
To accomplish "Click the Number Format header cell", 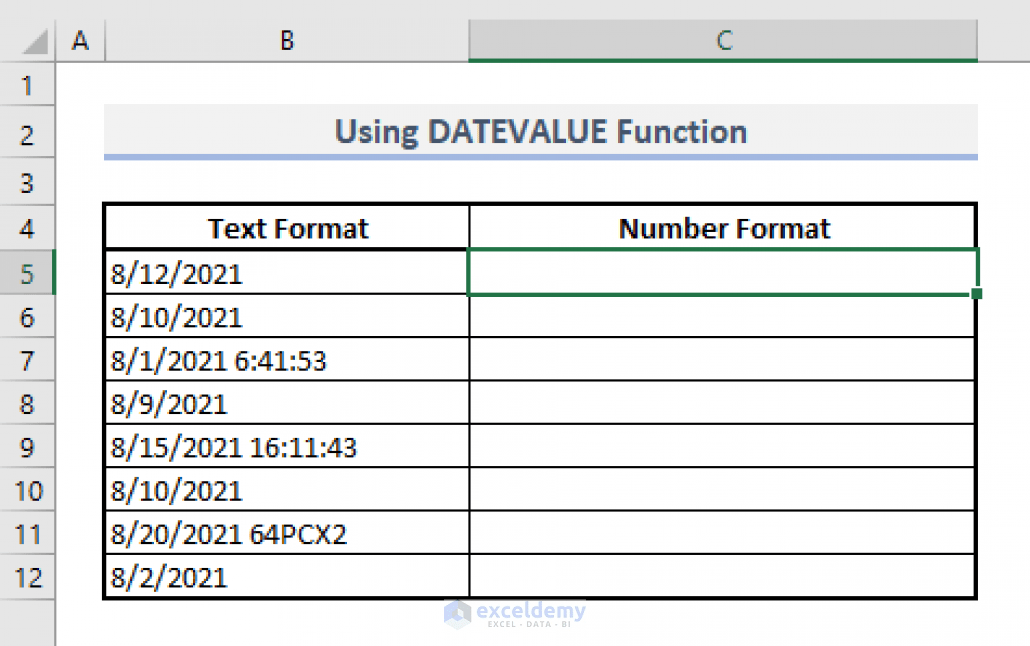I will point(723,227).
